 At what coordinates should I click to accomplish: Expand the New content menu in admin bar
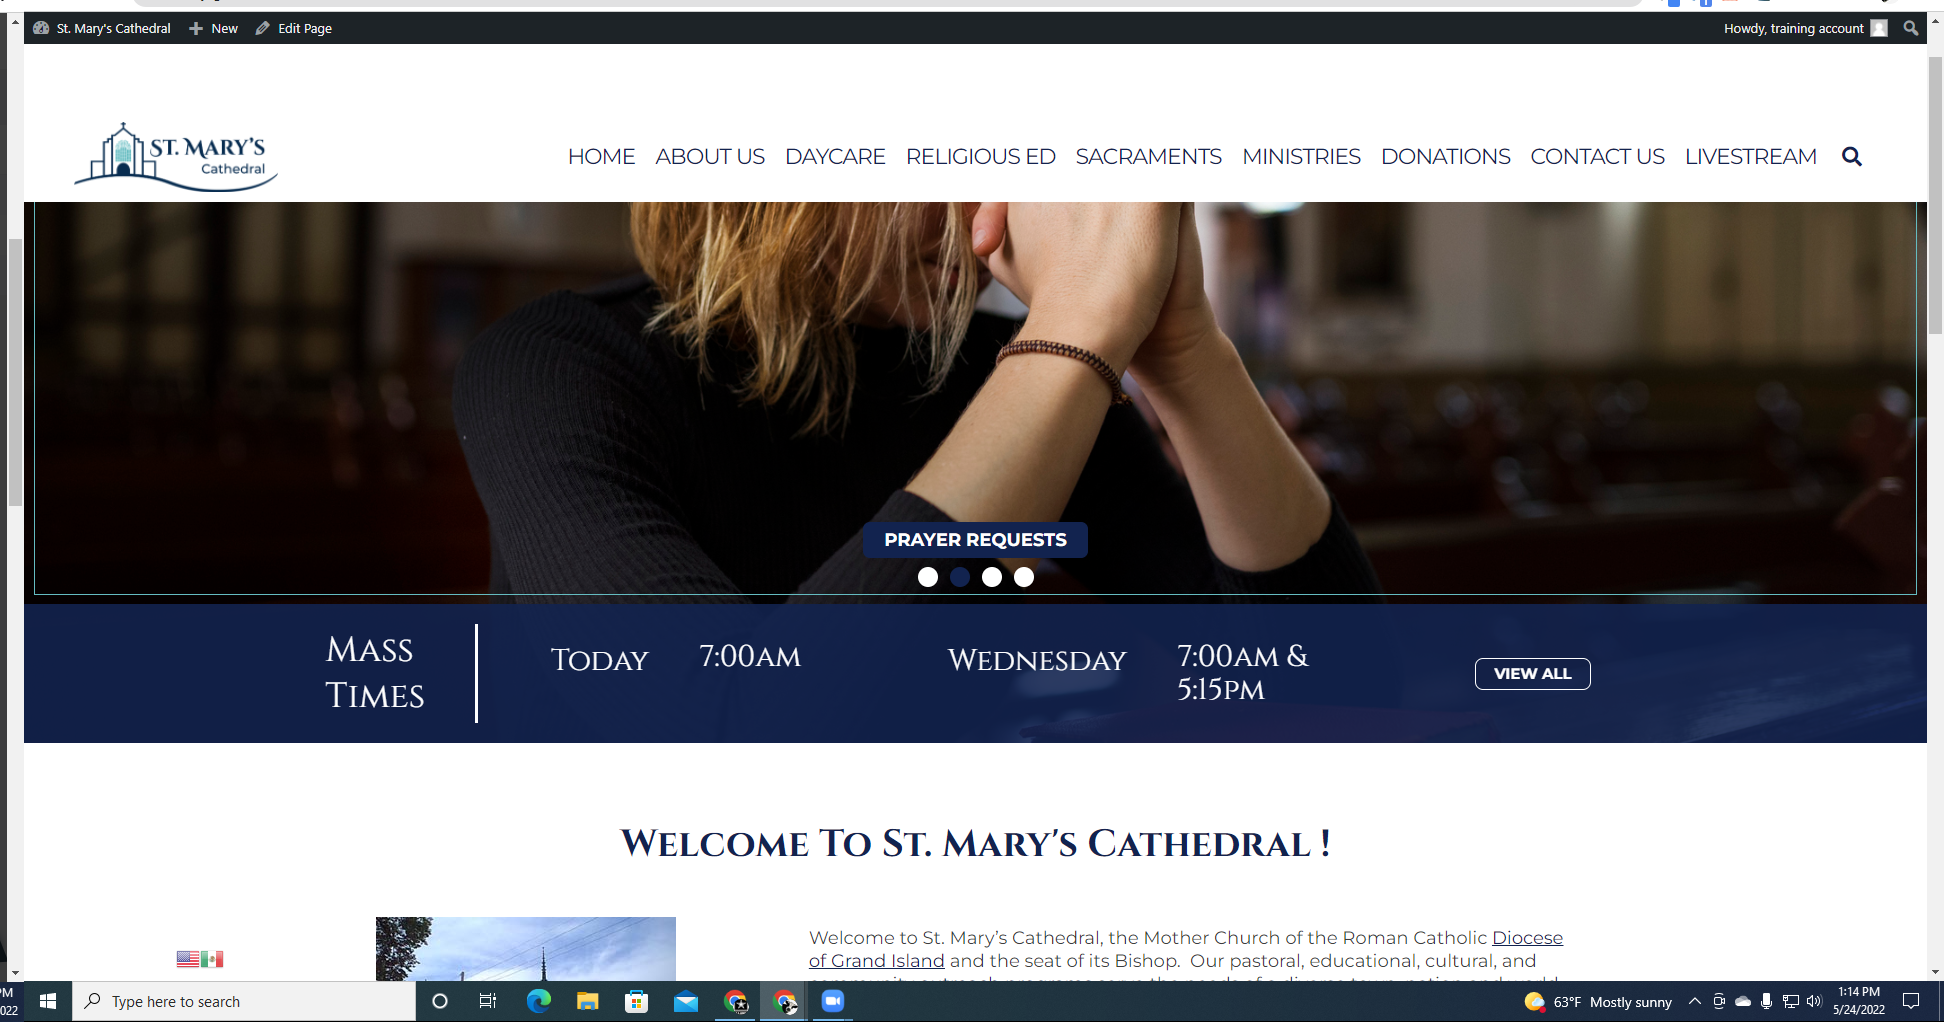tap(214, 28)
